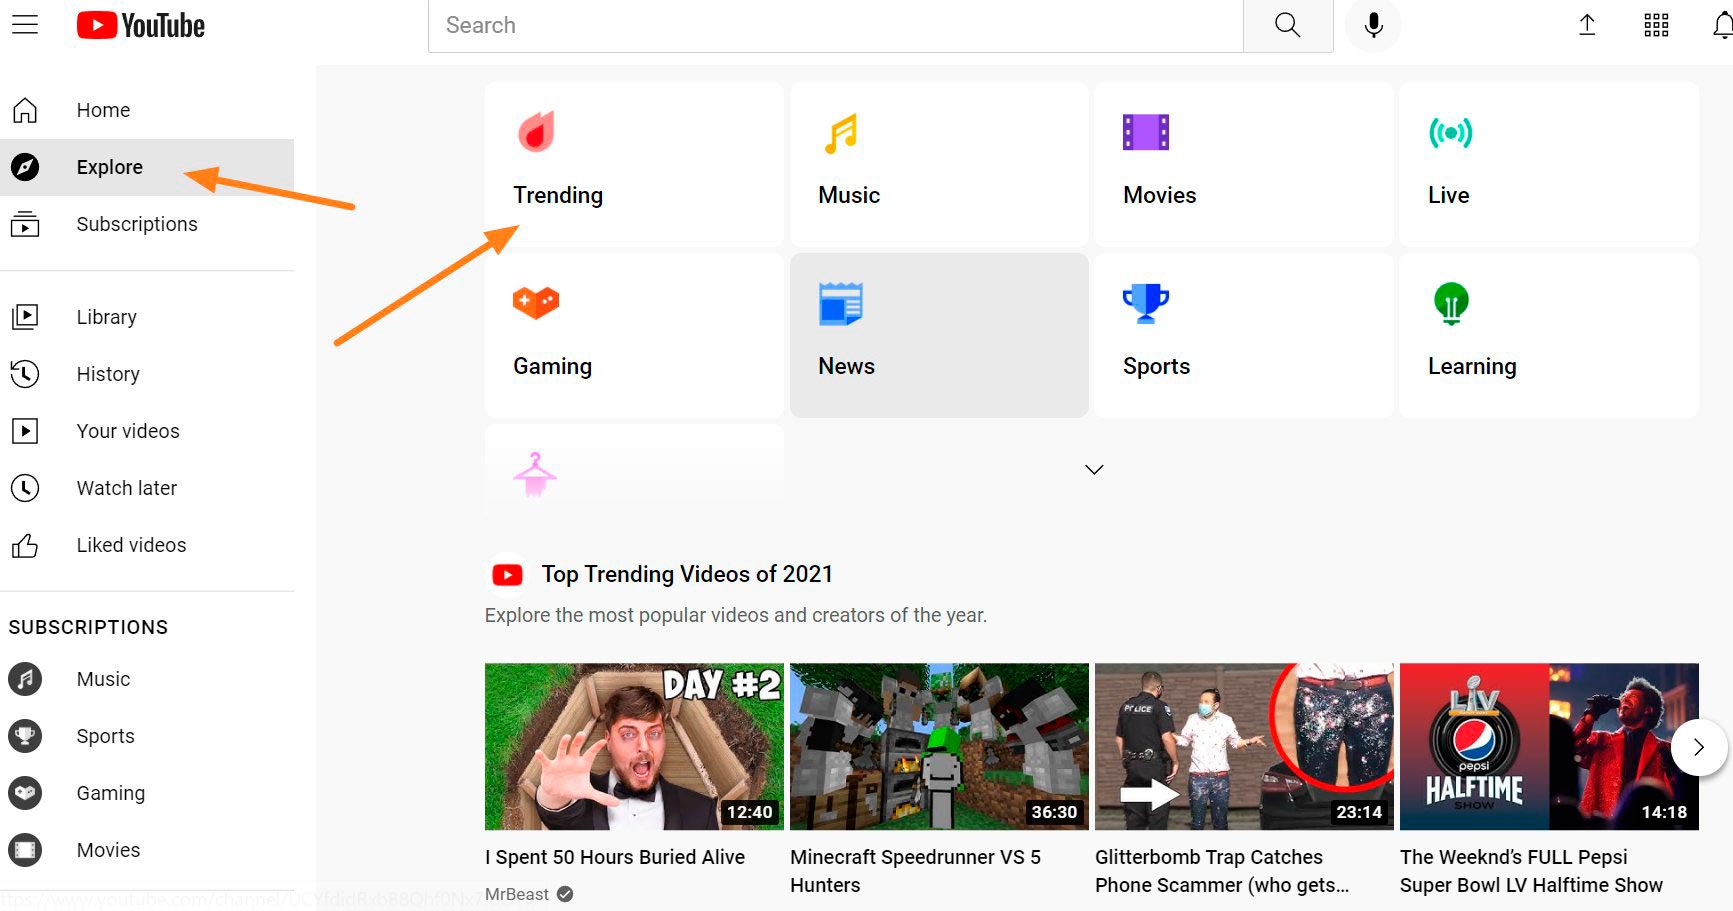Click the Gaming subscription channel avatar

coord(25,793)
